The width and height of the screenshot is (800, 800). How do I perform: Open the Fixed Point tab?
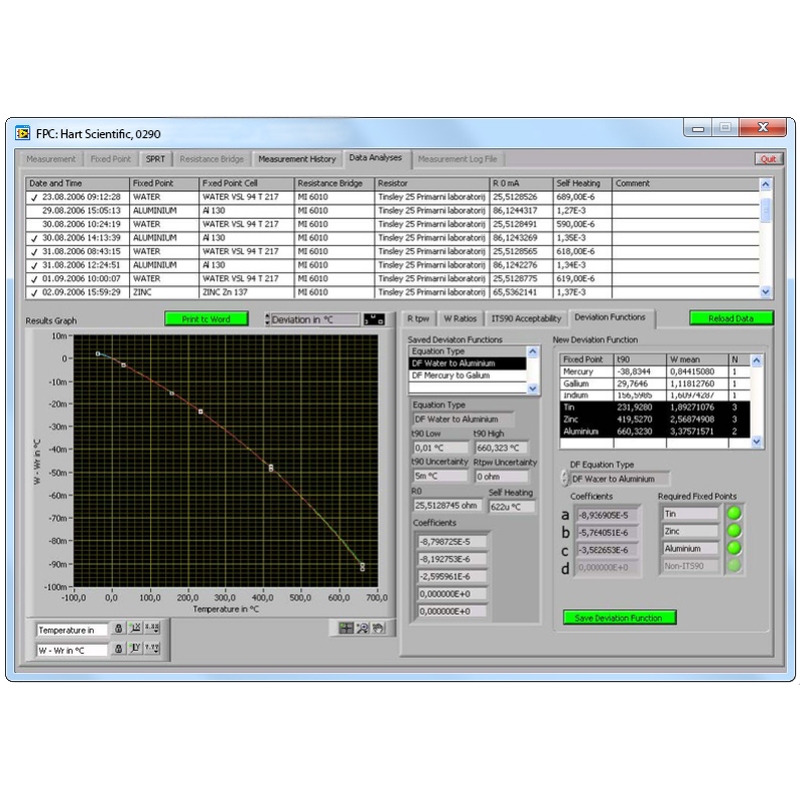pos(110,159)
